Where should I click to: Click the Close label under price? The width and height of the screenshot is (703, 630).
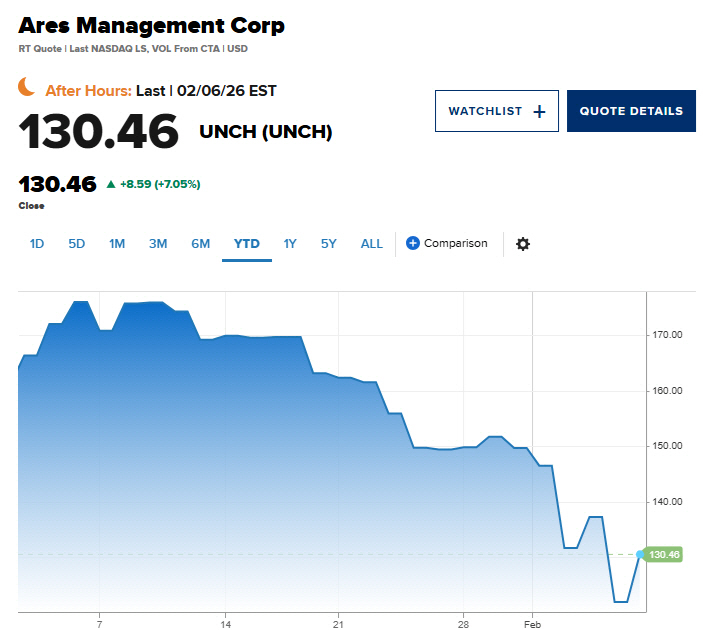tap(31, 206)
